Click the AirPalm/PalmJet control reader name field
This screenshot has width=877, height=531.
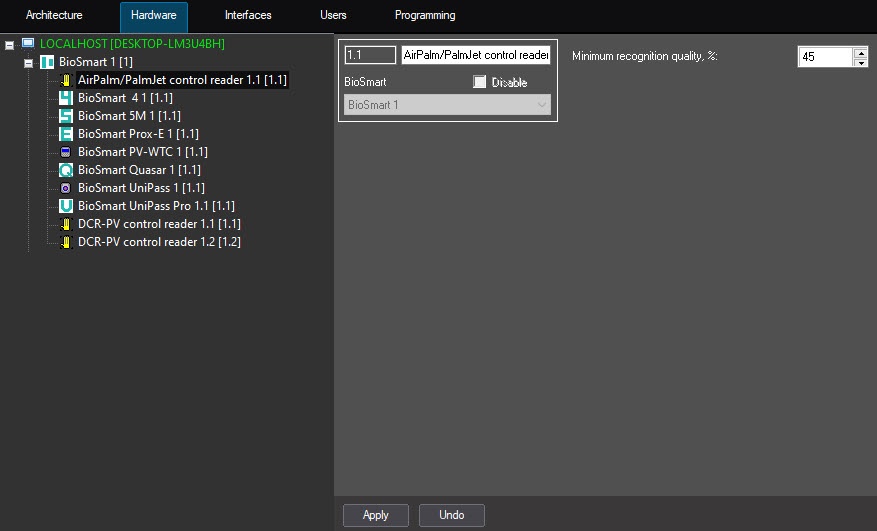pos(476,55)
